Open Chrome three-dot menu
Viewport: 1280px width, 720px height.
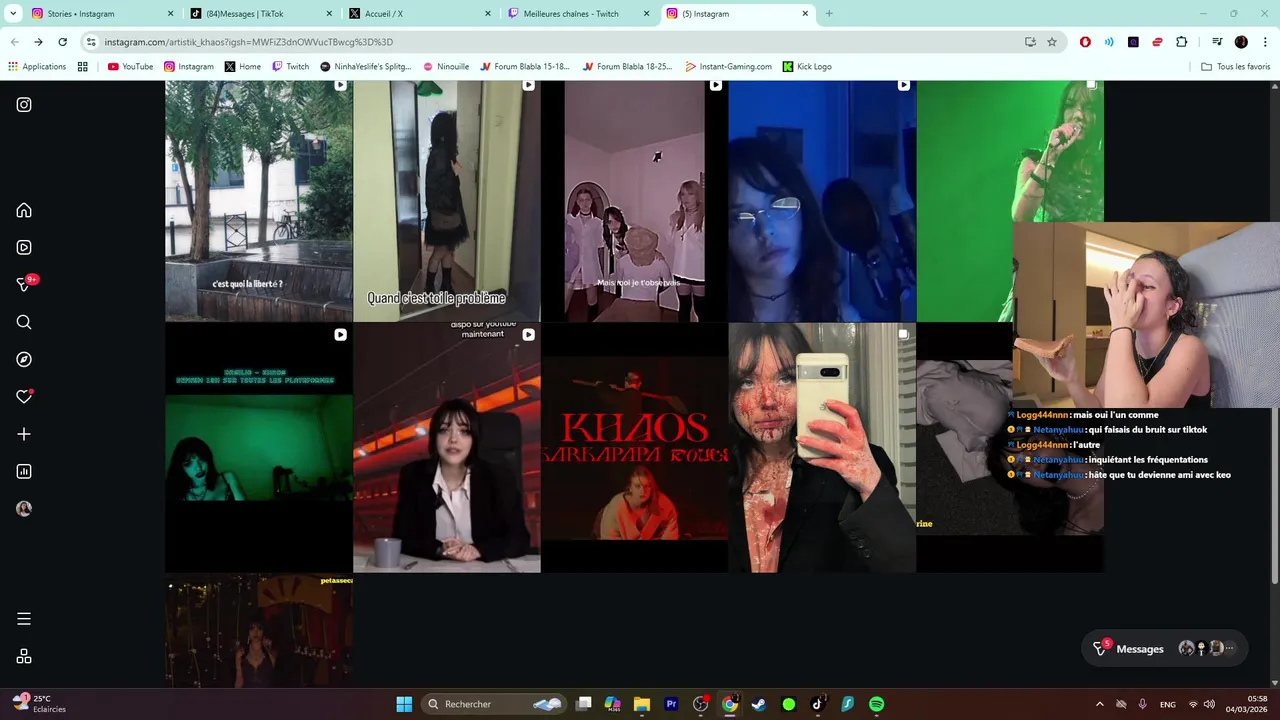(x=1265, y=42)
